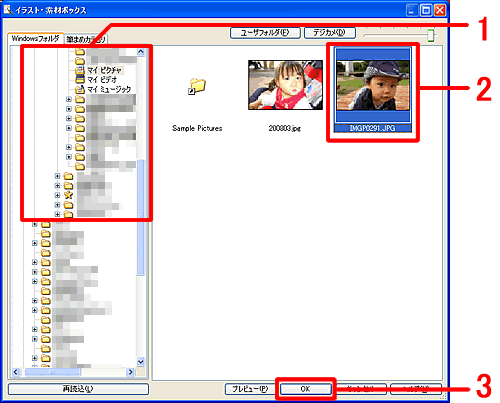Select the 200803.jpg thumbnail
The width and height of the screenshot is (500, 403).
tap(285, 85)
